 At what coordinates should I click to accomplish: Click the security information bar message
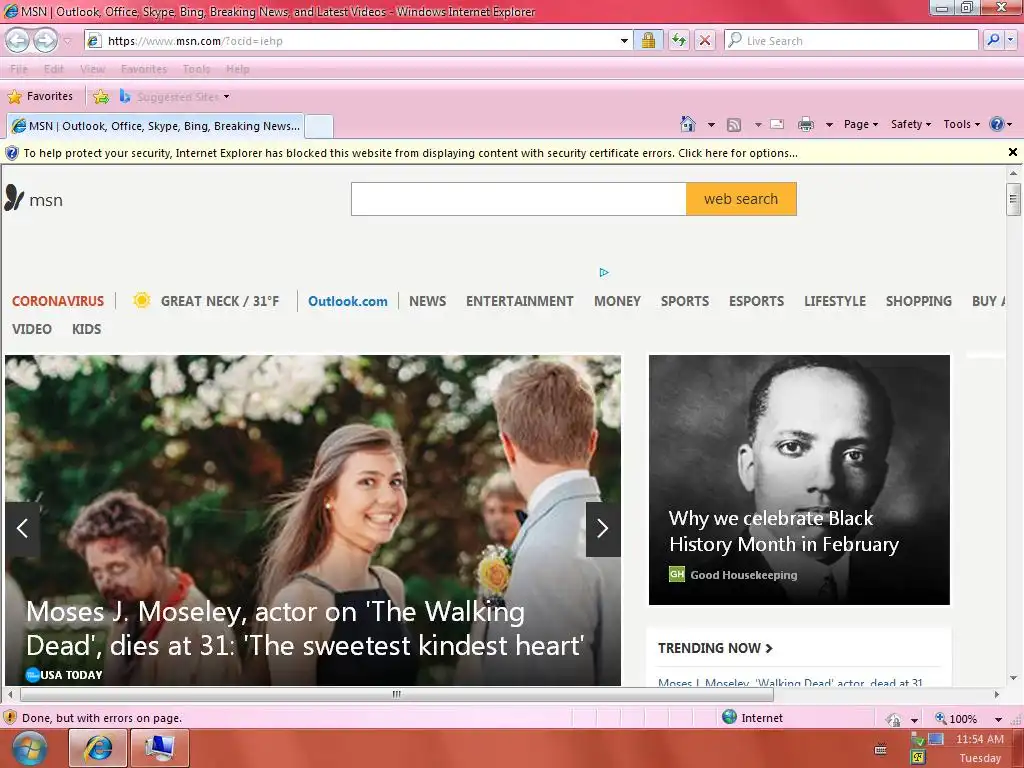tap(410, 153)
